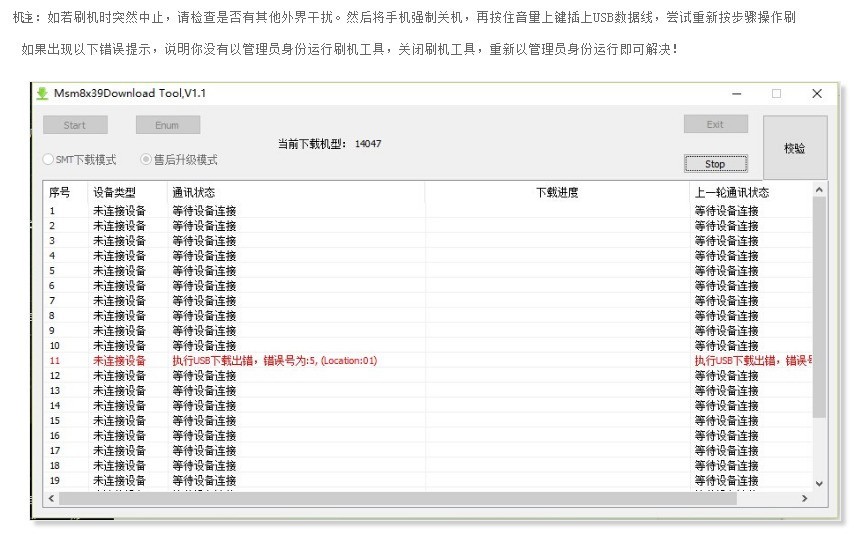Screen dimensions: 861x544
Task: Click vertical scrollbar down arrow
Action: coord(819,484)
